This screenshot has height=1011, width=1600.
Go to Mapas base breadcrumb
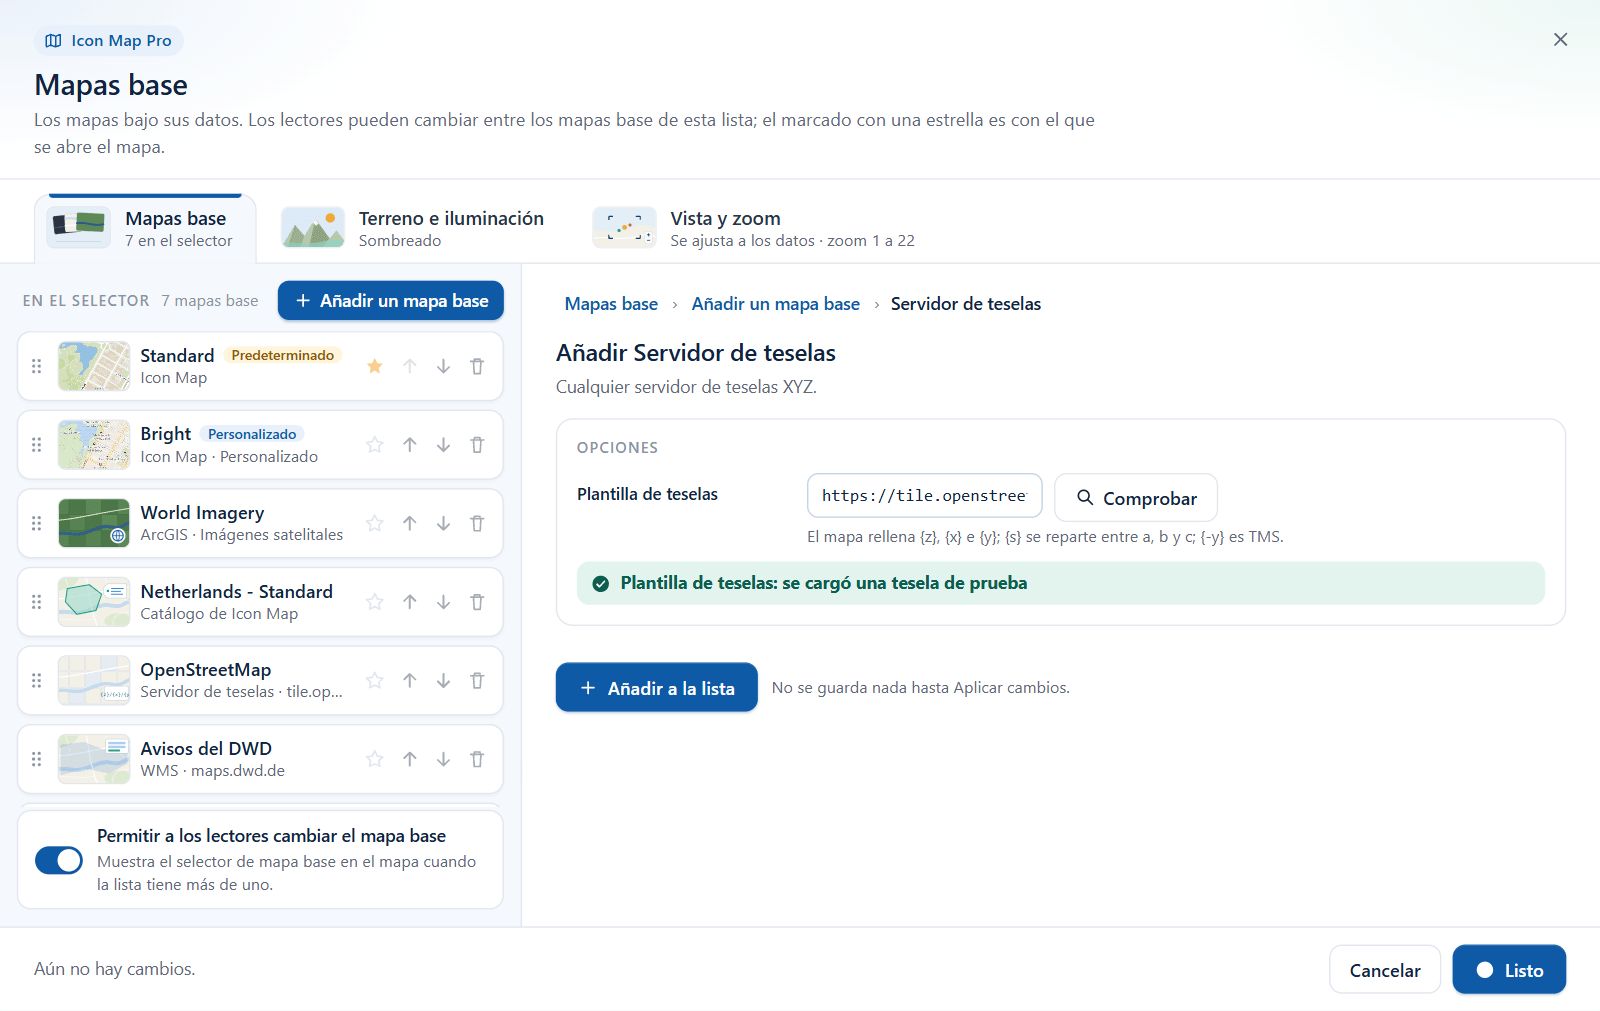coord(611,304)
